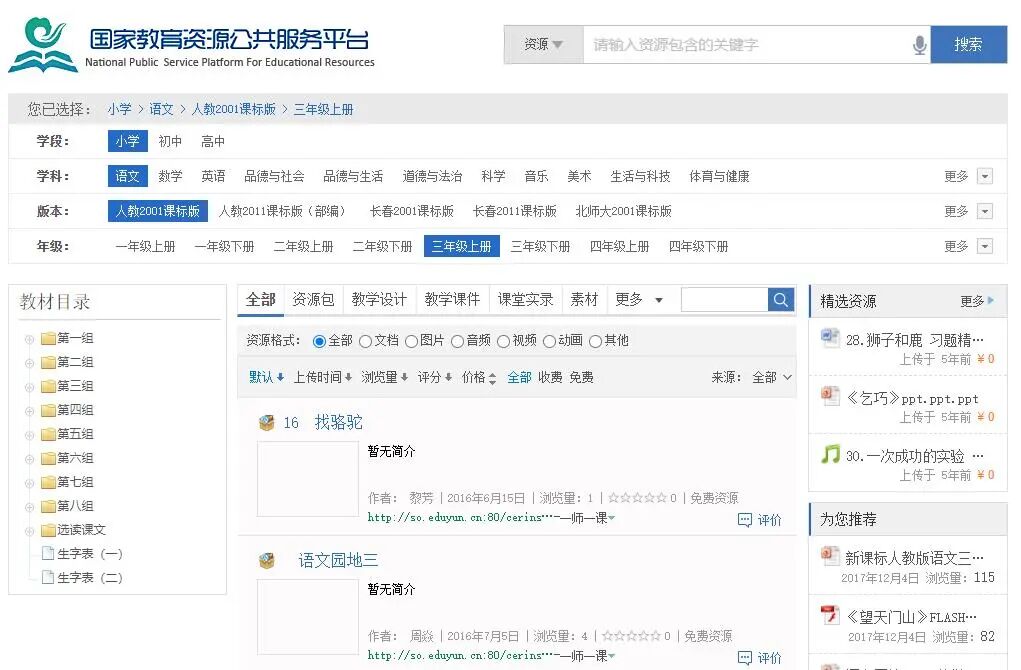Click the ppt icon beside 新课标人教版语文三
1021x670 pixels.
click(830, 555)
